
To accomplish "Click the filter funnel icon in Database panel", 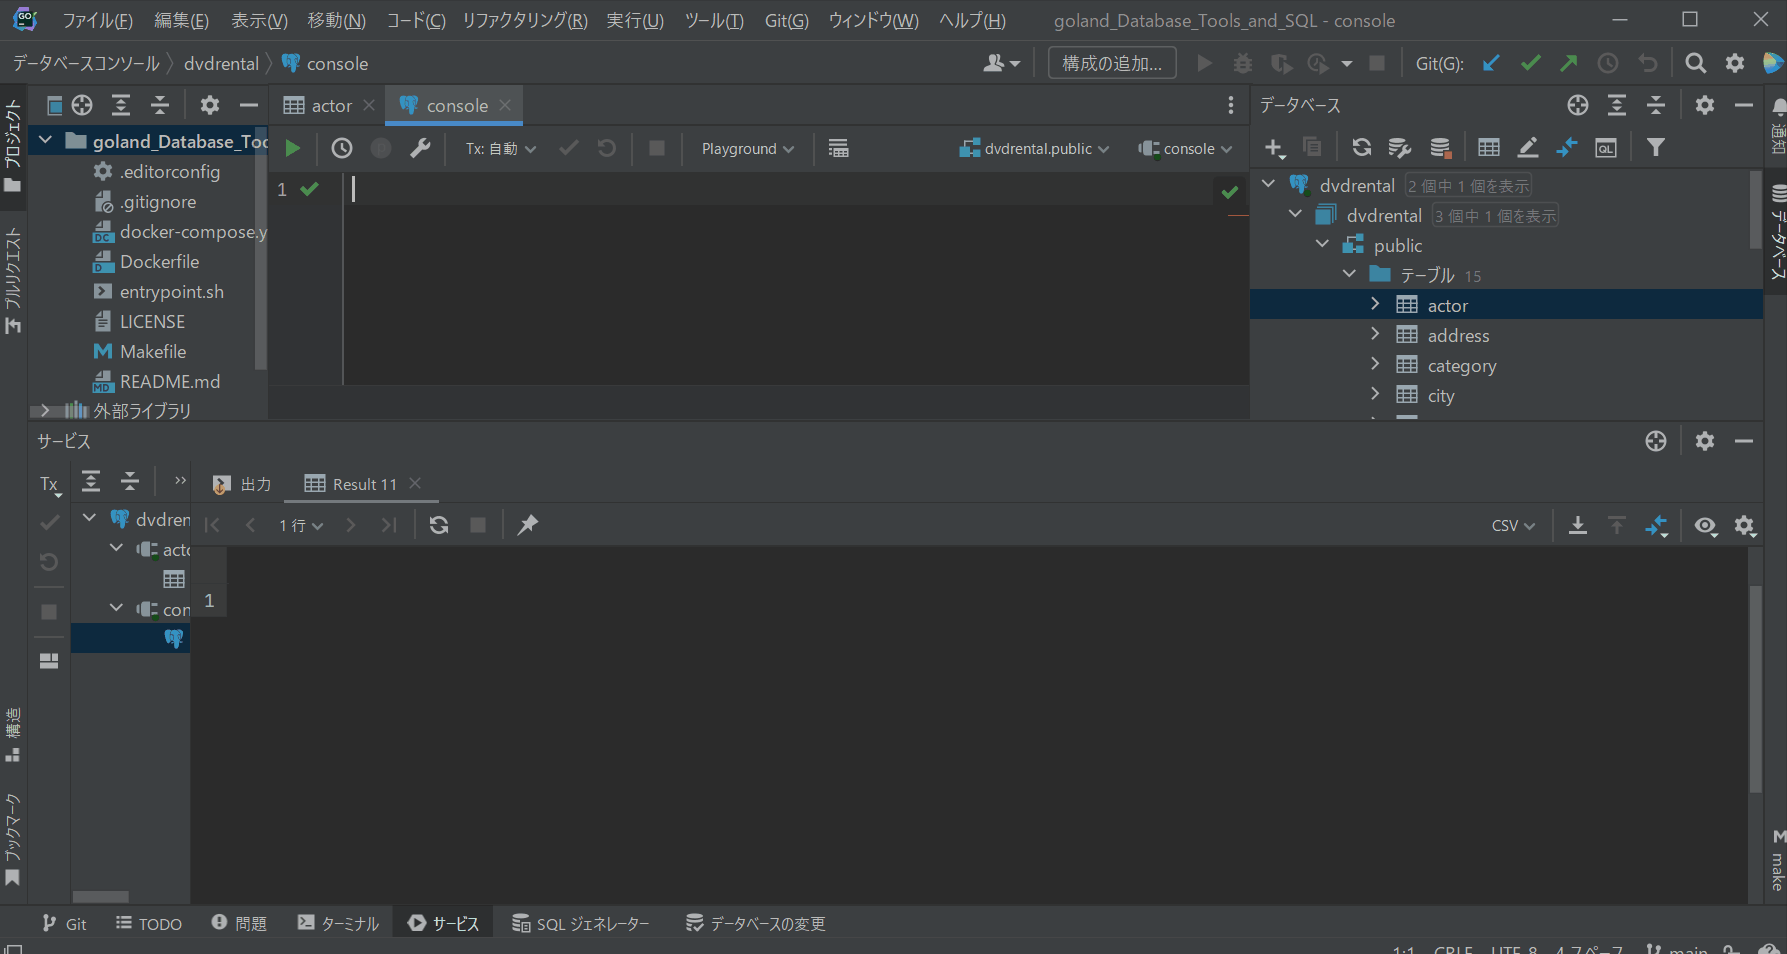I will coord(1656,148).
